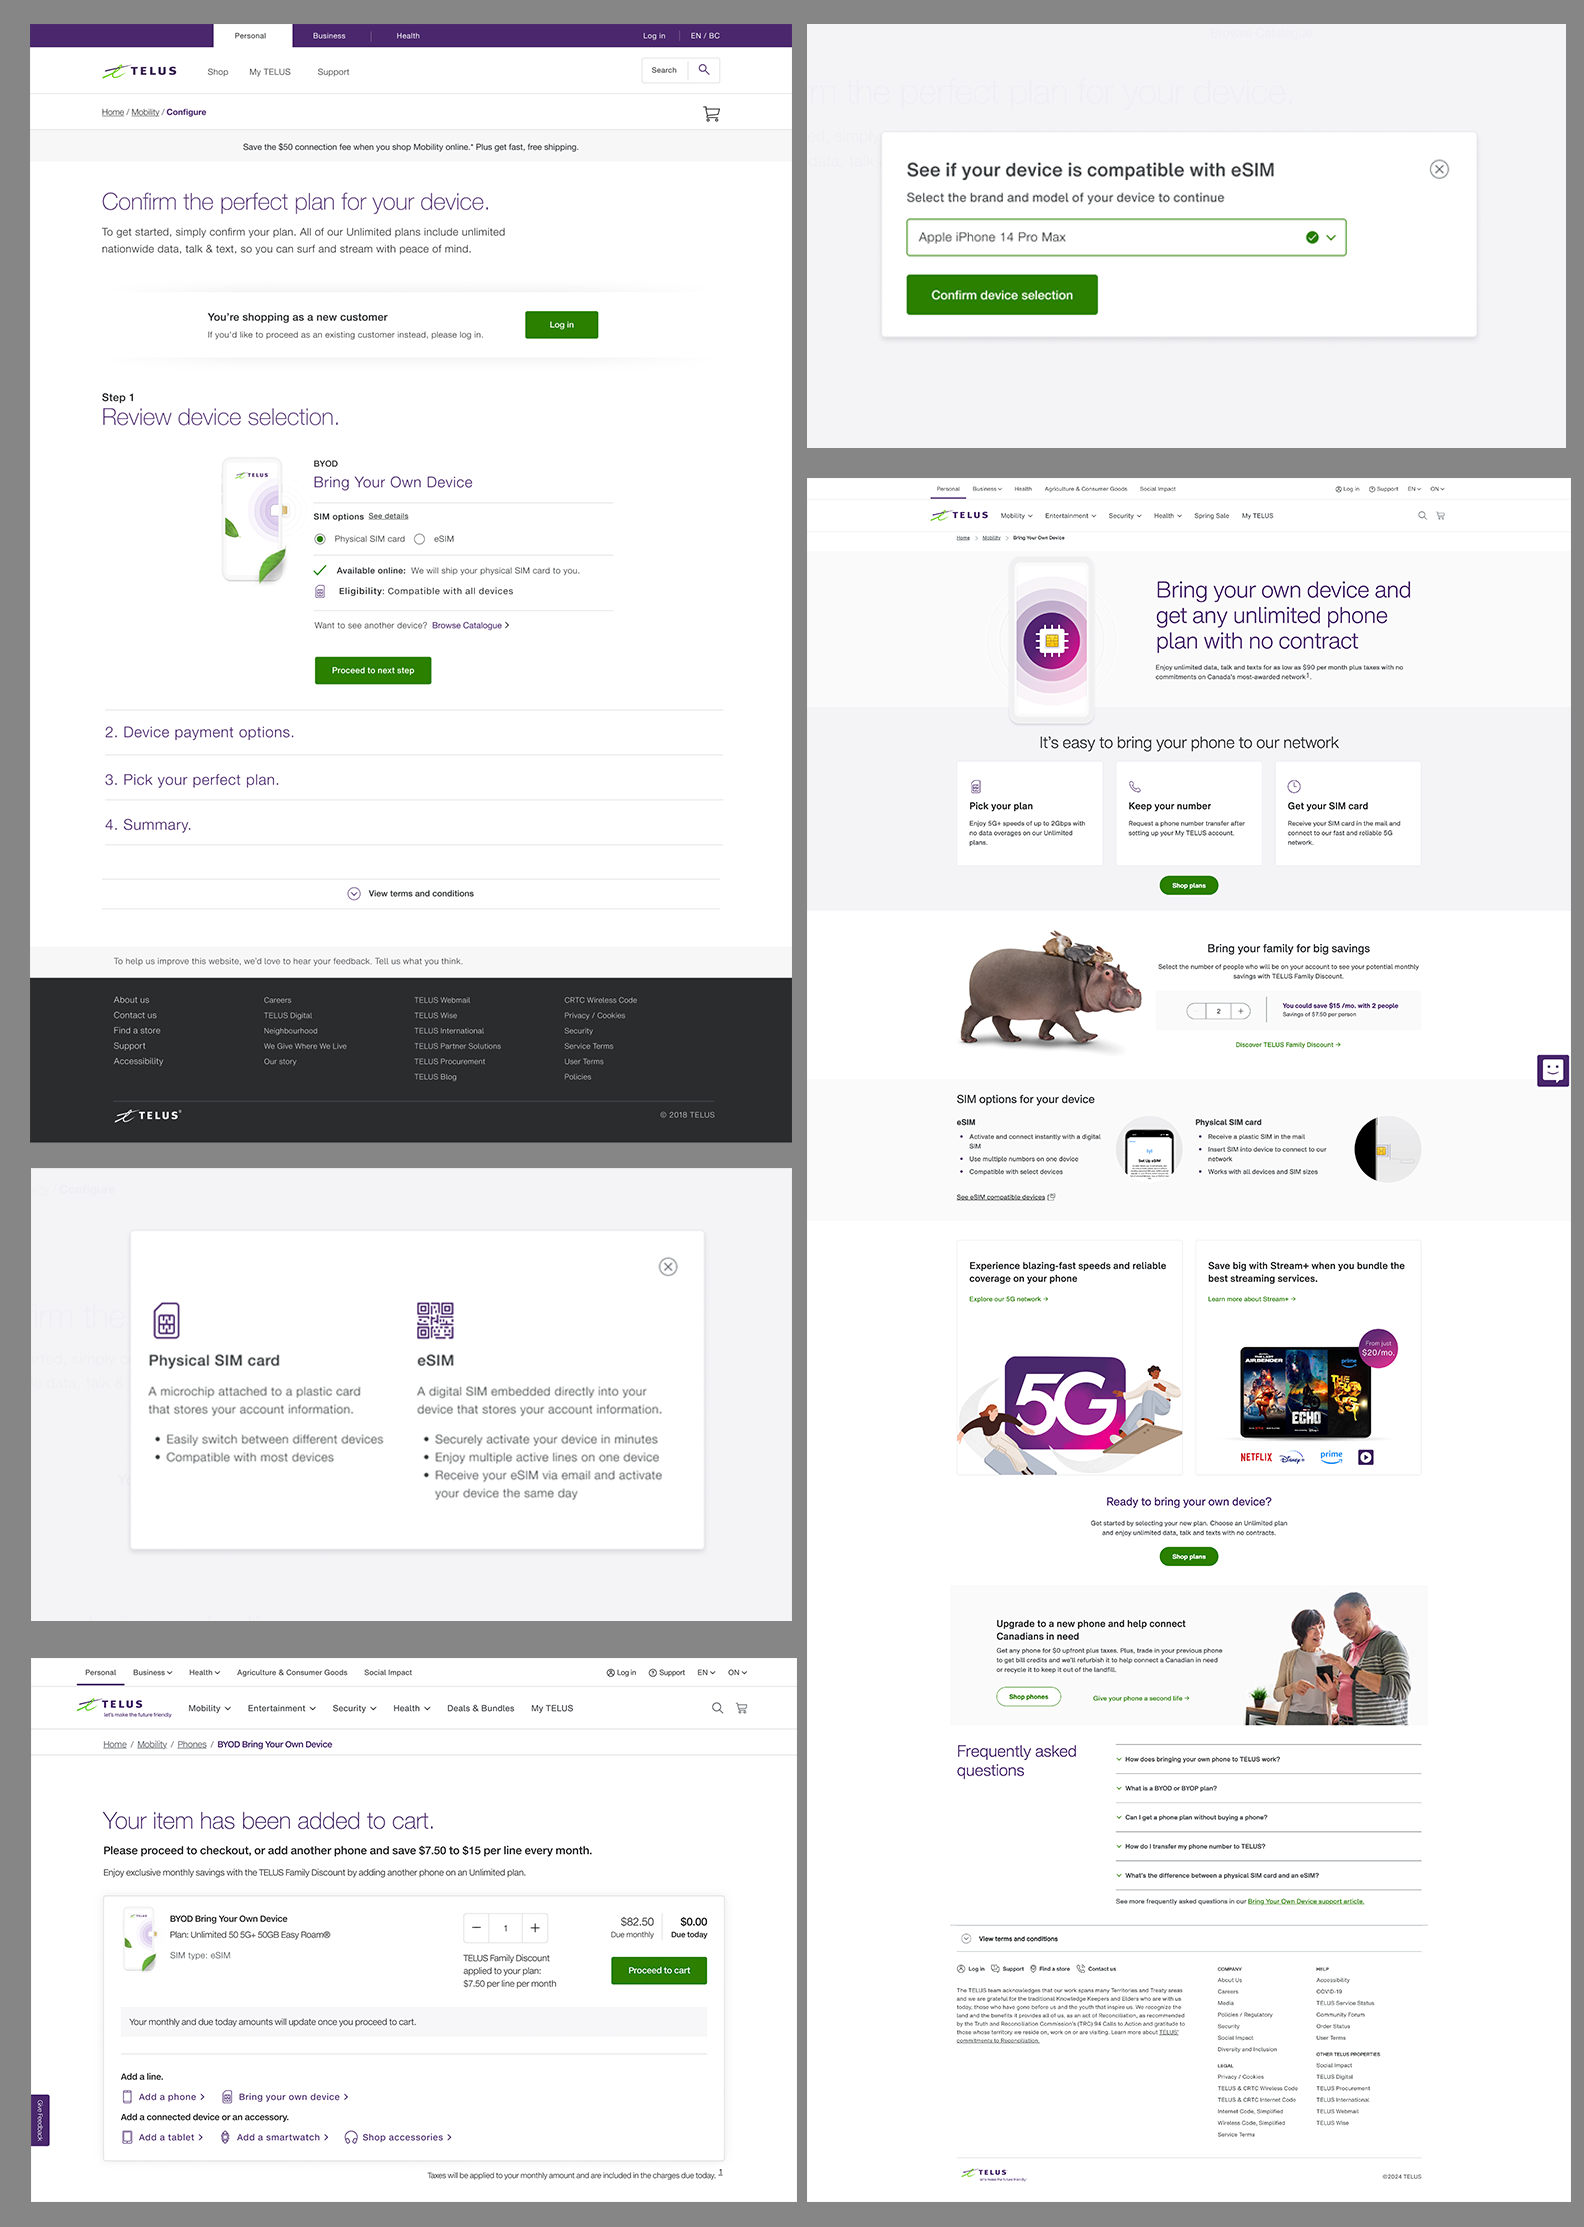Click the green Log in button for new customers
Screen dimensions: 1584x2227
coord(562,325)
